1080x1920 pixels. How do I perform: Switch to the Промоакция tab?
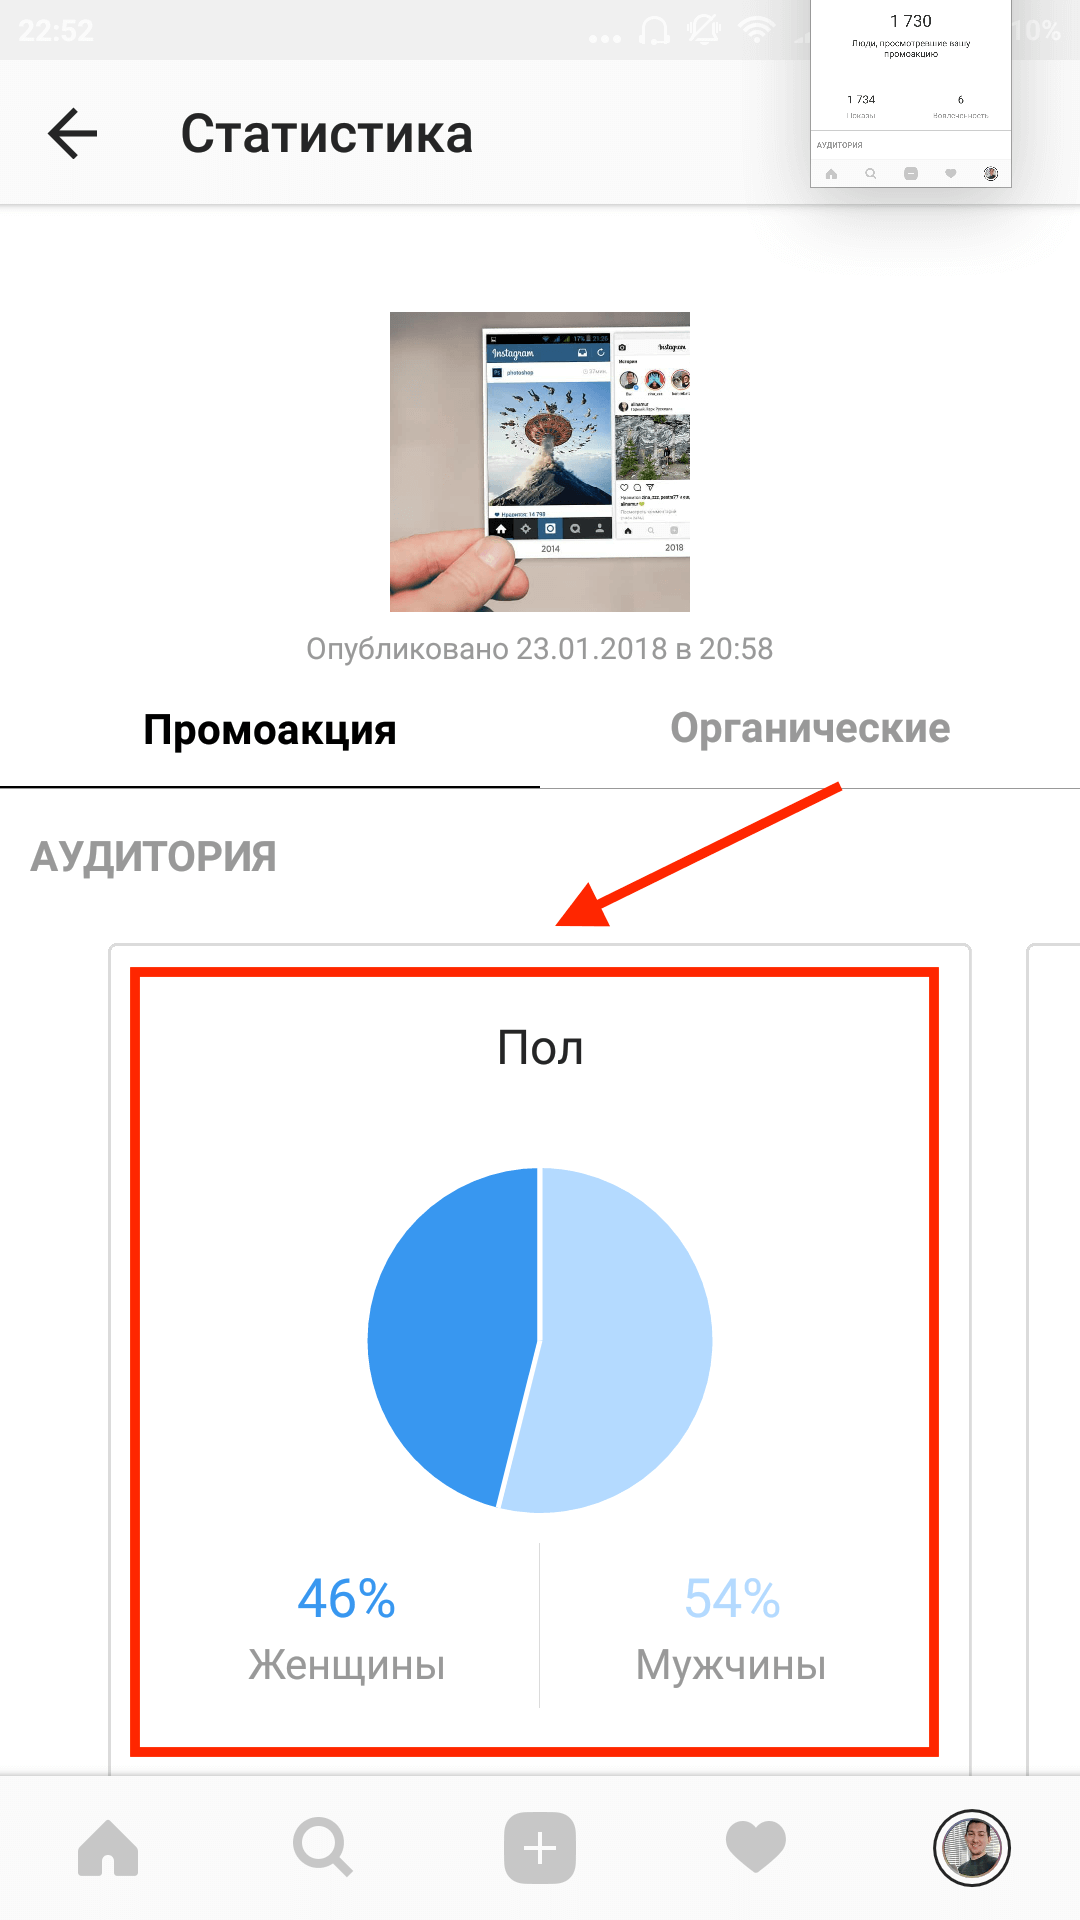point(270,731)
